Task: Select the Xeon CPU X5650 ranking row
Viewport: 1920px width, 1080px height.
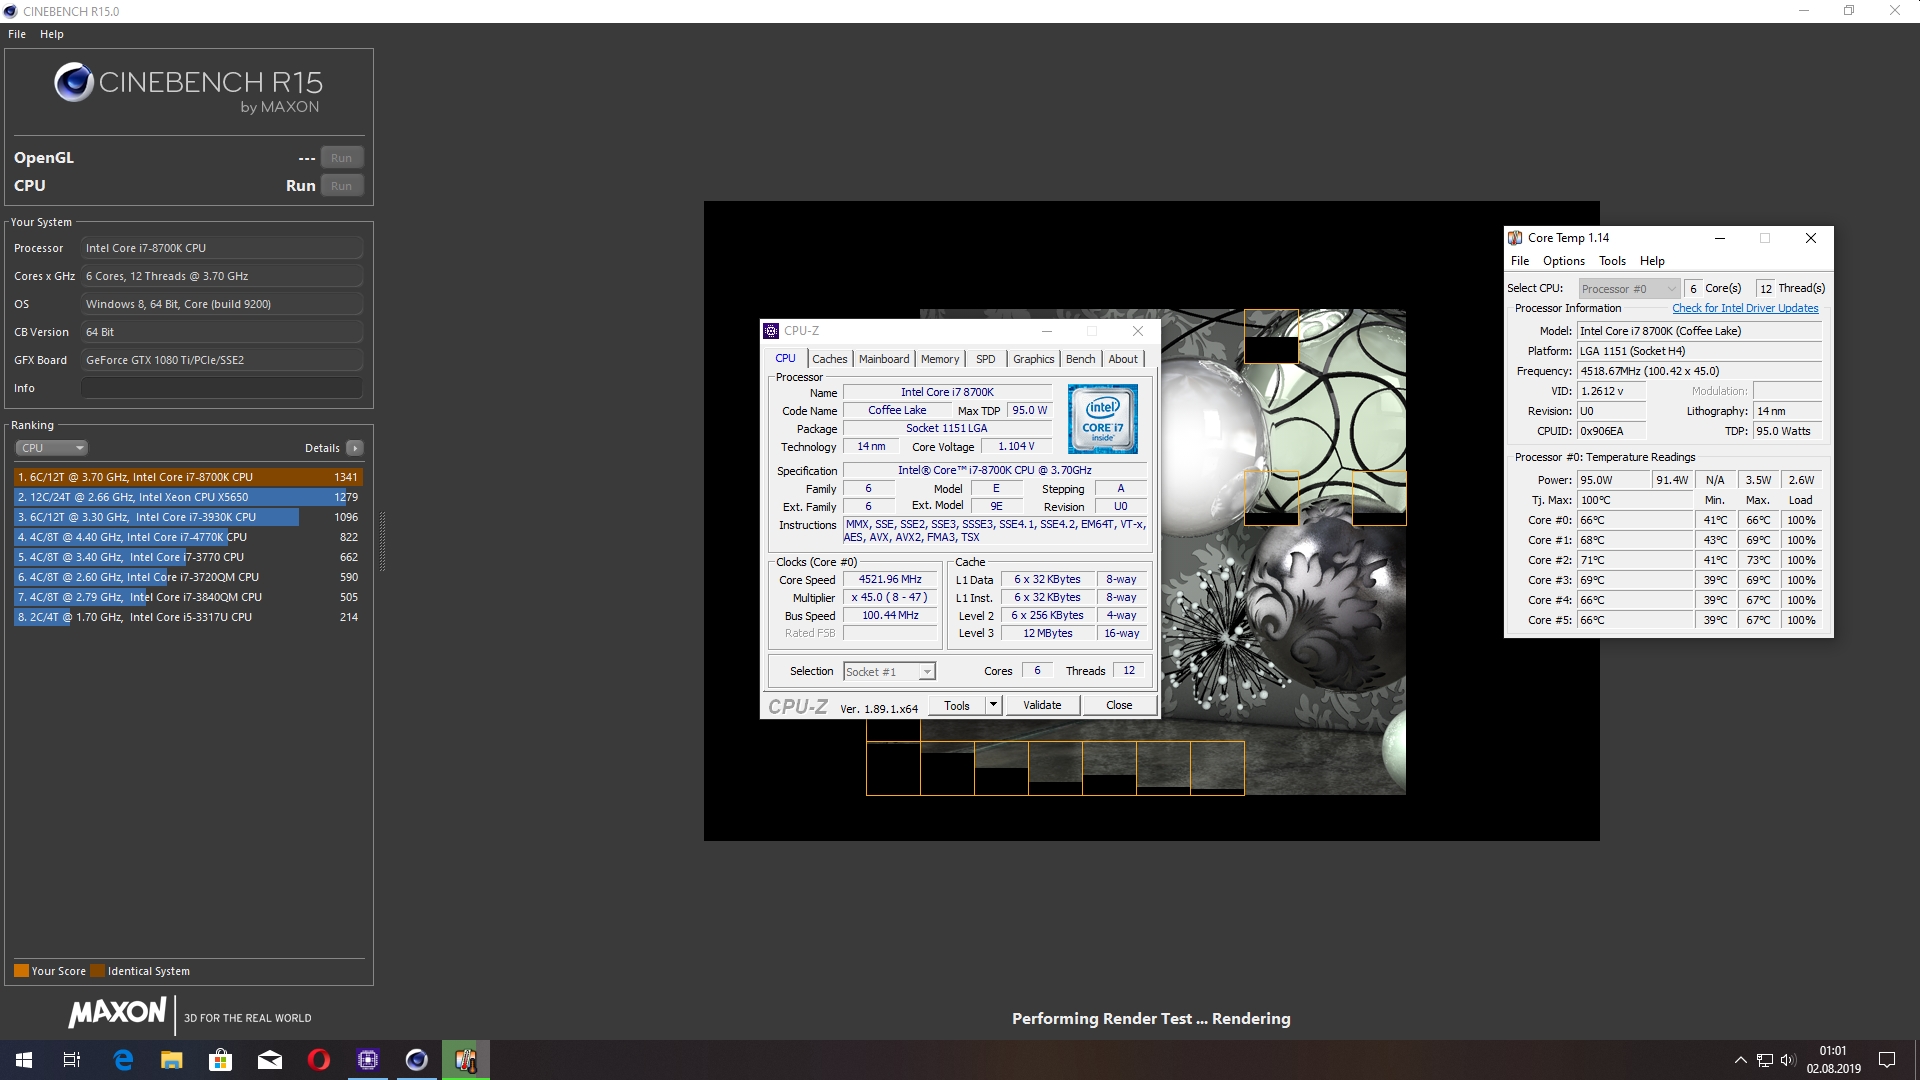Action: coord(188,497)
